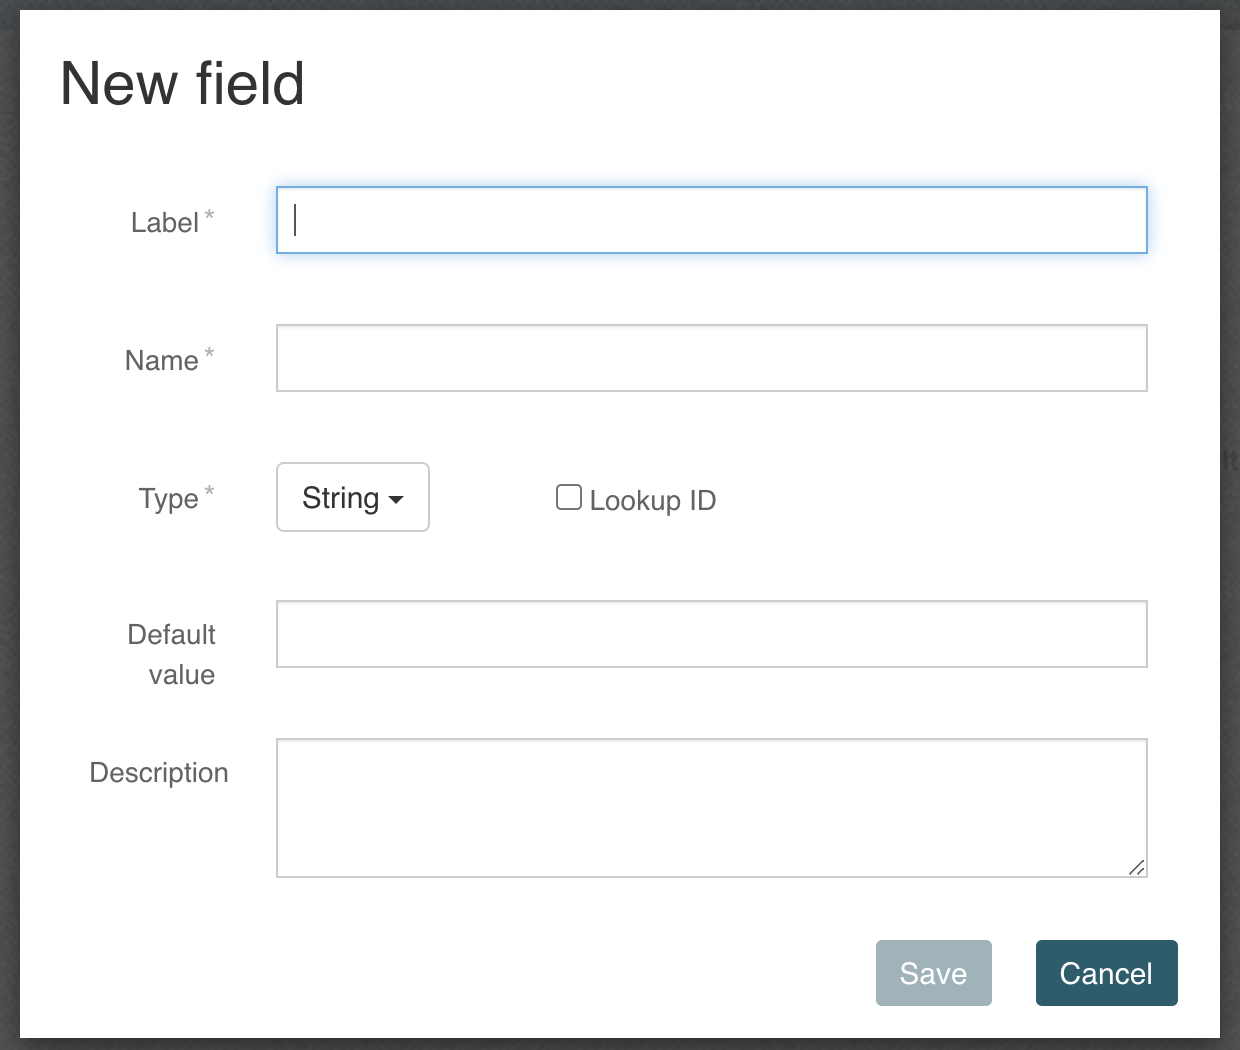Click the Name field label
The height and width of the screenshot is (1050, 1240).
point(160,360)
